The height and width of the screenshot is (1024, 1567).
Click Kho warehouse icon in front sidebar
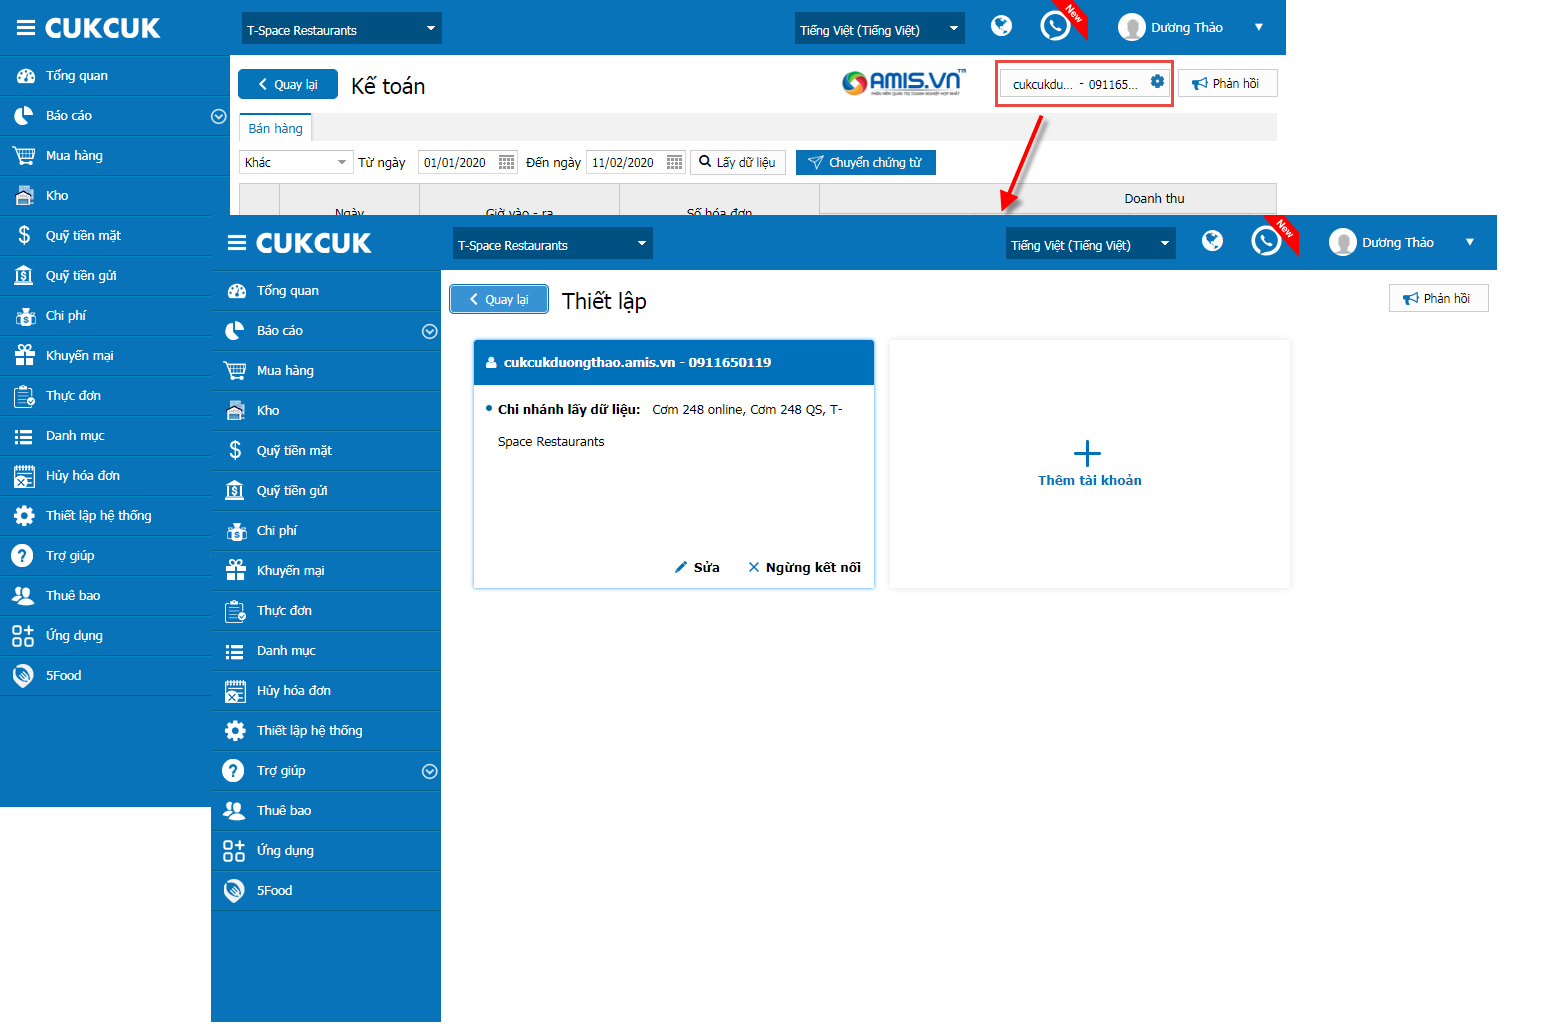pyautogui.click(x=236, y=410)
